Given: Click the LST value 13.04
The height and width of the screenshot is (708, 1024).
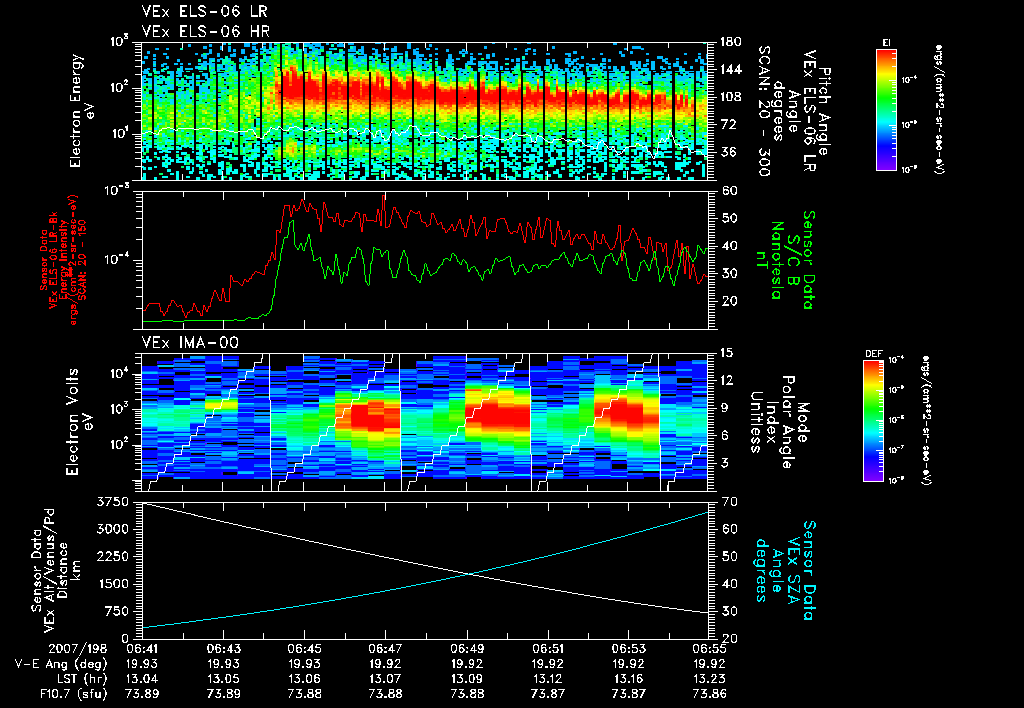Looking at the screenshot, I should 142,679.
